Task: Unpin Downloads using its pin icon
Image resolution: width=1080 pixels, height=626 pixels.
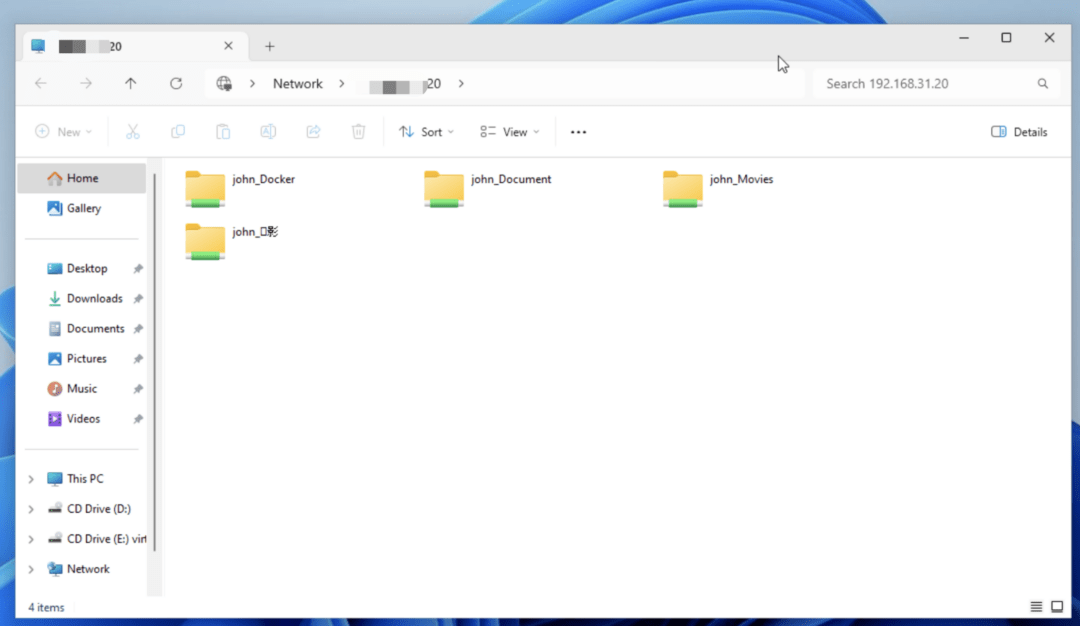Action: (x=138, y=299)
